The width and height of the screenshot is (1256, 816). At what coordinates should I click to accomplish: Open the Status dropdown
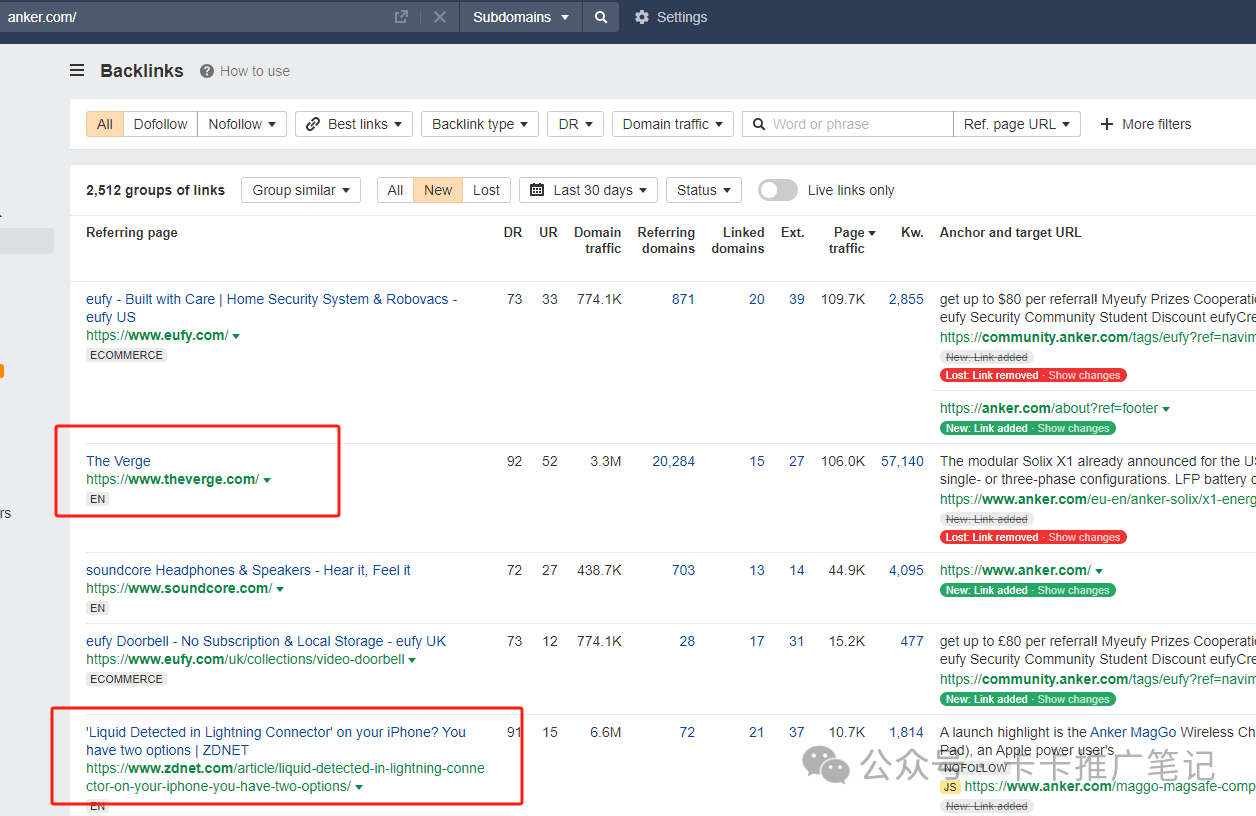click(x=703, y=190)
